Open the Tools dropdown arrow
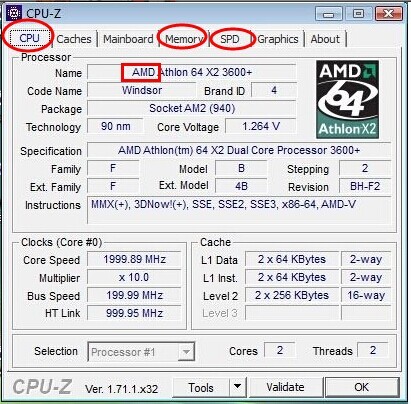Viewport: 411px width, 404px height. (237, 387)
